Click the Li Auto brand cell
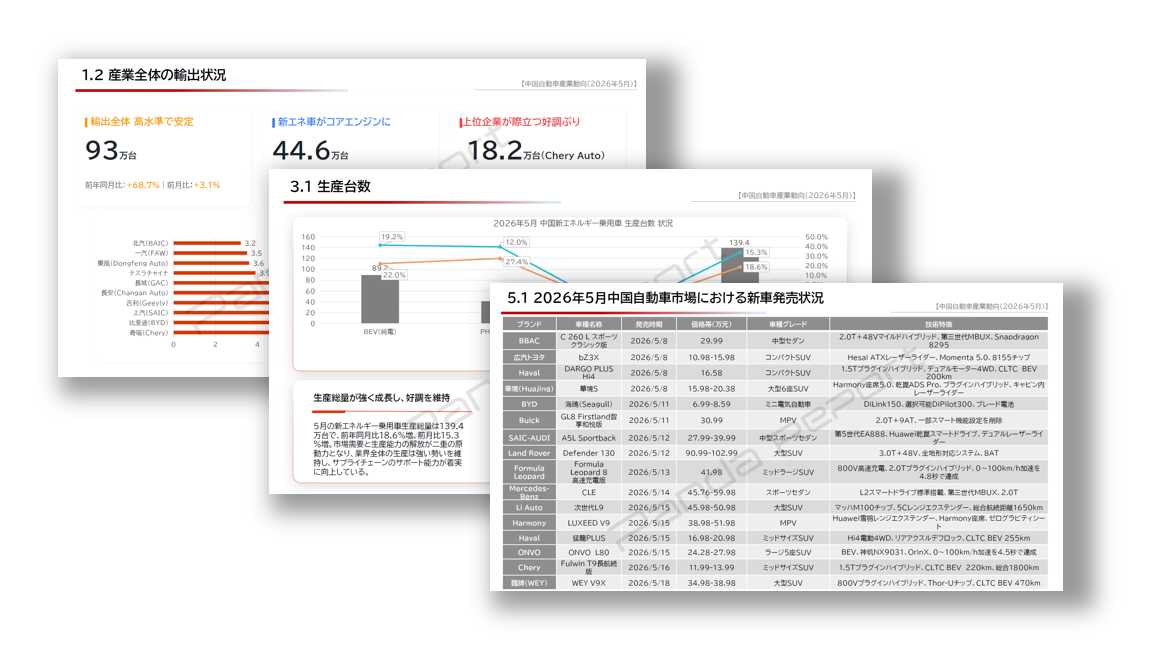The height and width of the screenshot is (658, 1159). pos(529,508)
